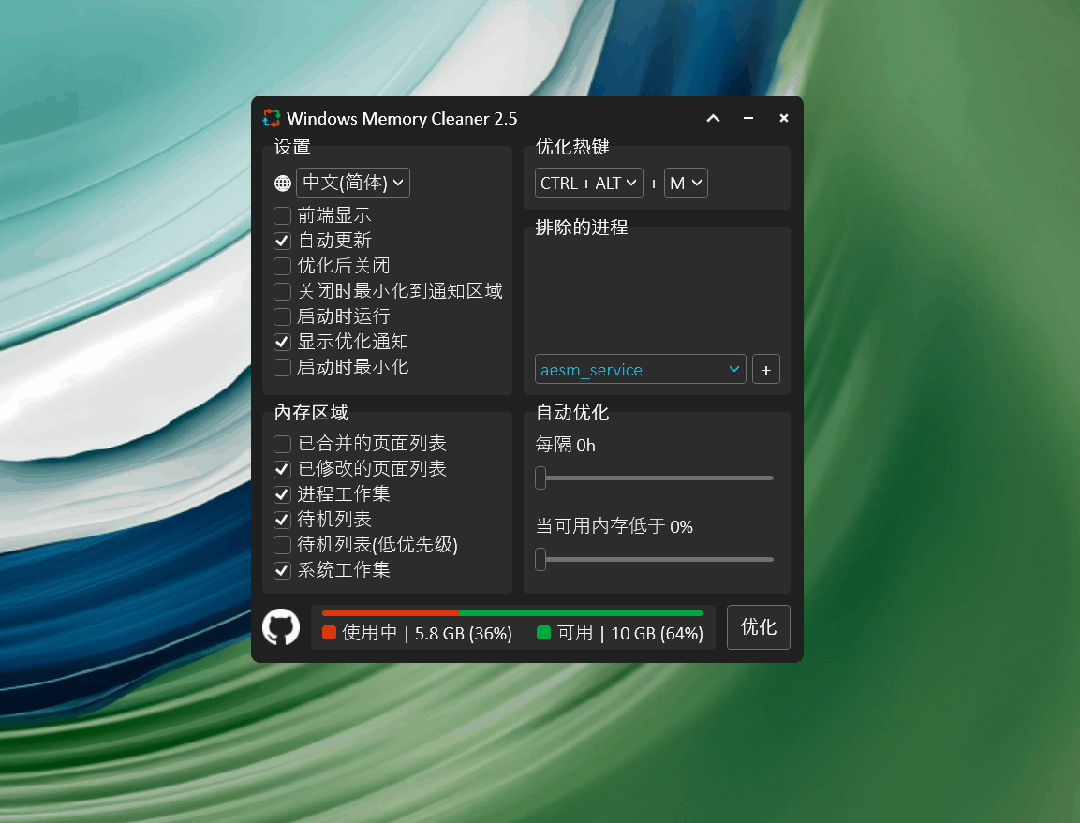Click the globe language icon
Image resolution: width=1080 pixels, height=823 pixels.
coord(282,183)
